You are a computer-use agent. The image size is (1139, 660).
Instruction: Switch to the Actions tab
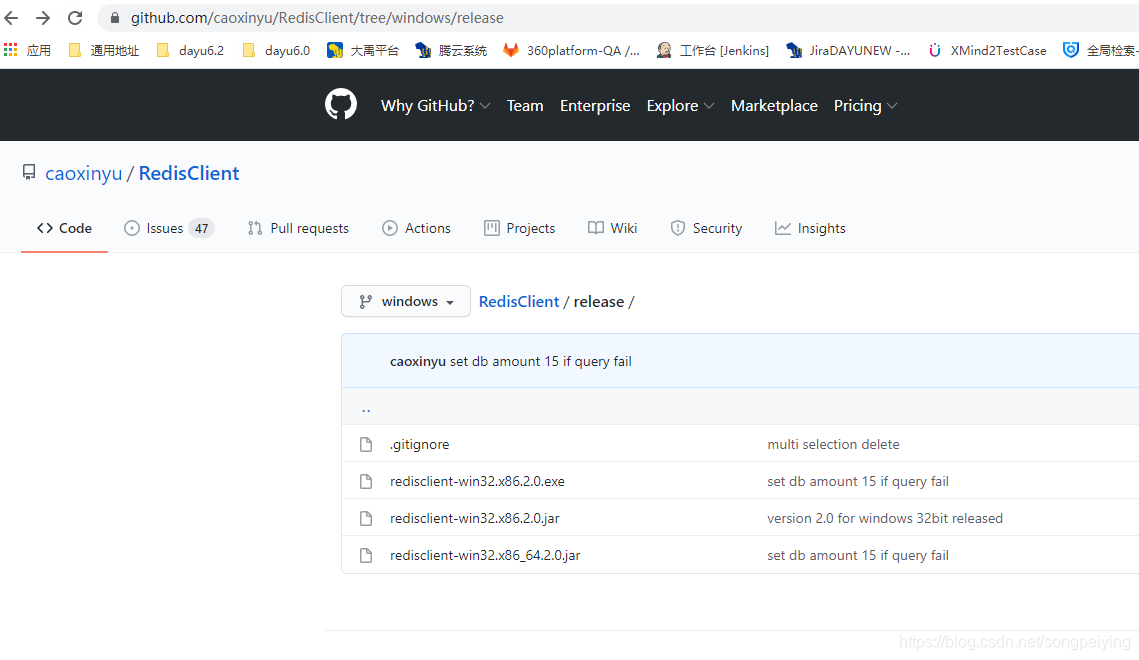[x=416, y=228]
